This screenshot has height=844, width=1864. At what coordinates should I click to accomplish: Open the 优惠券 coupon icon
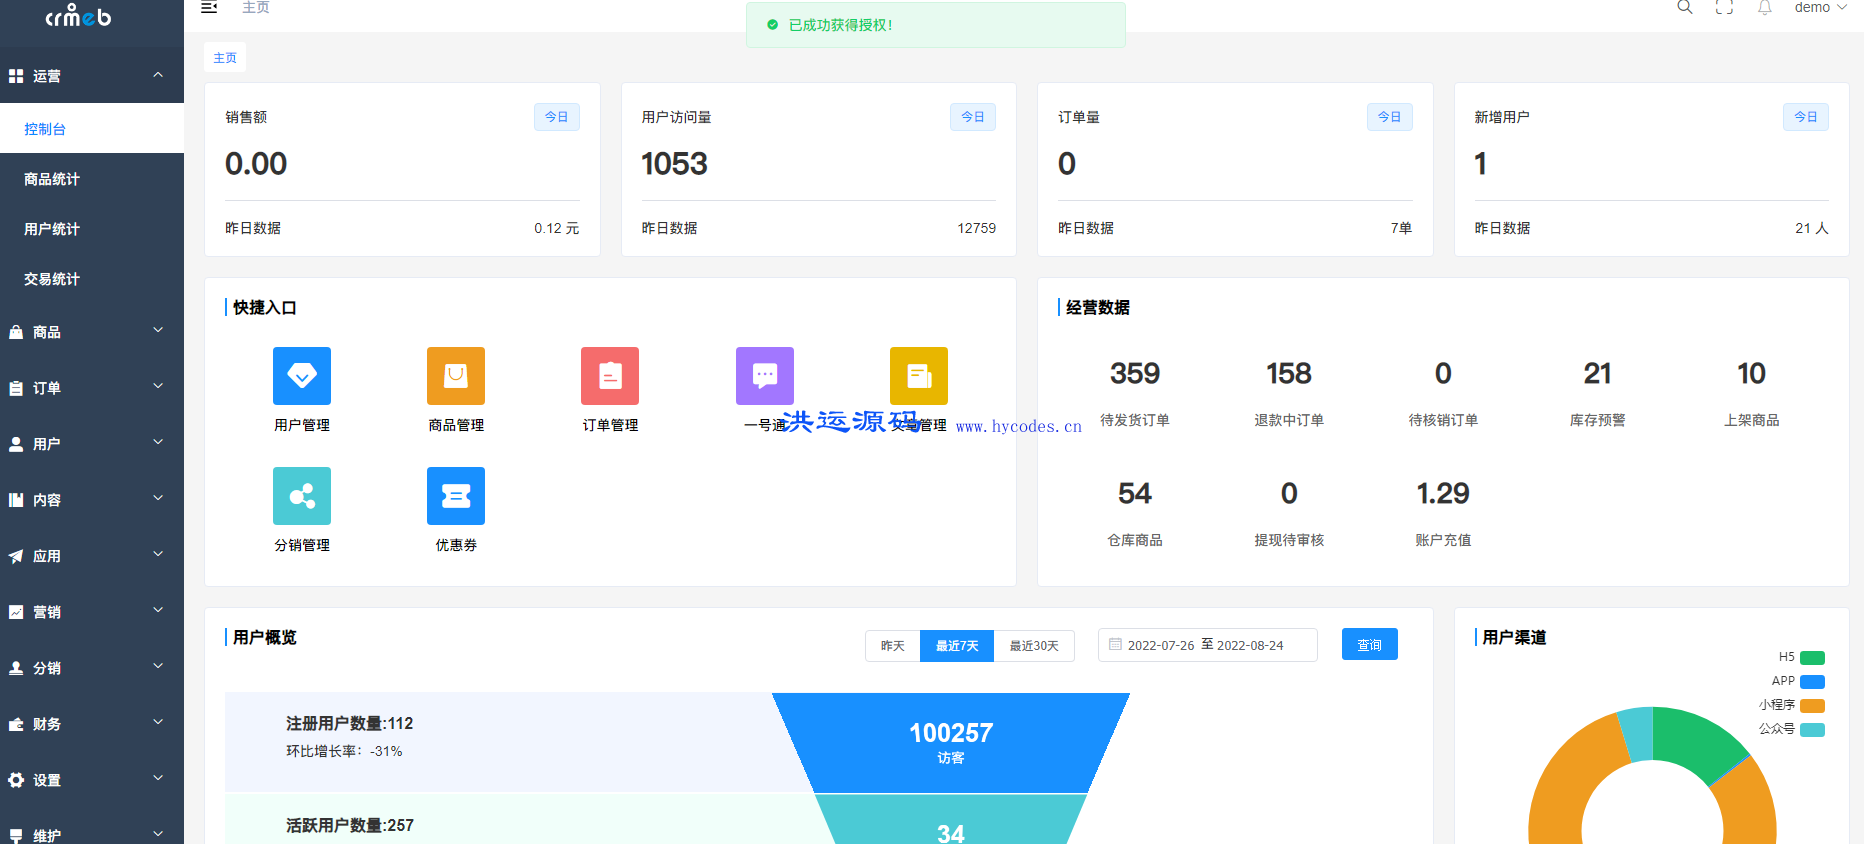(456, 496)
